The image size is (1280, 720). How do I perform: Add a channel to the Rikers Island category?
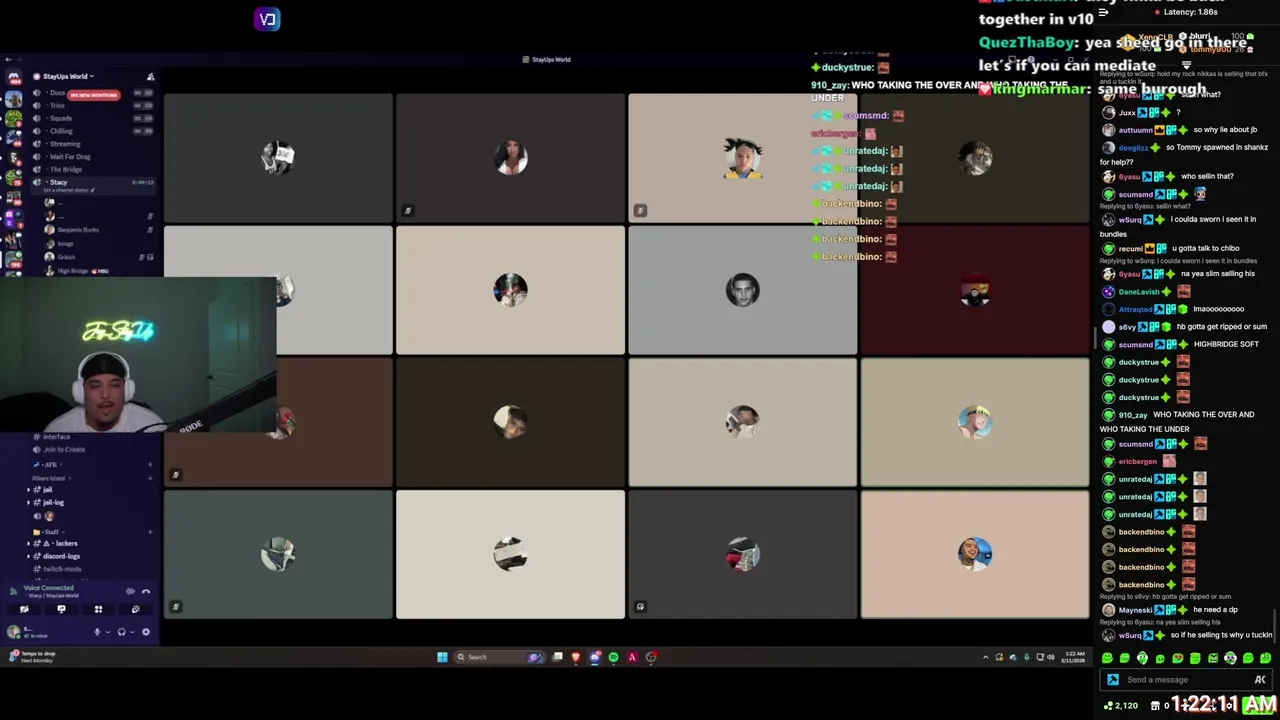pyautogui.click(x=150, y=479)
